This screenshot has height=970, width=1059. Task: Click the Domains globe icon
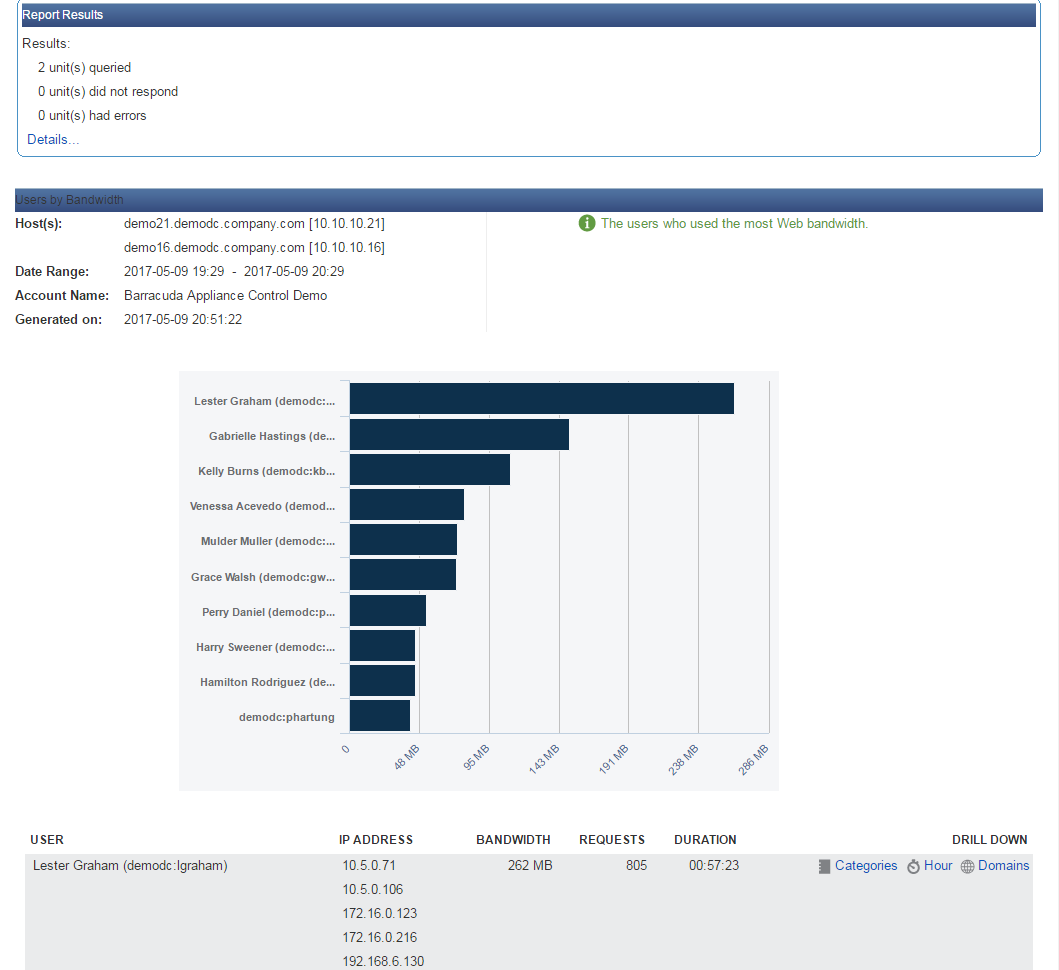[967, 867]
